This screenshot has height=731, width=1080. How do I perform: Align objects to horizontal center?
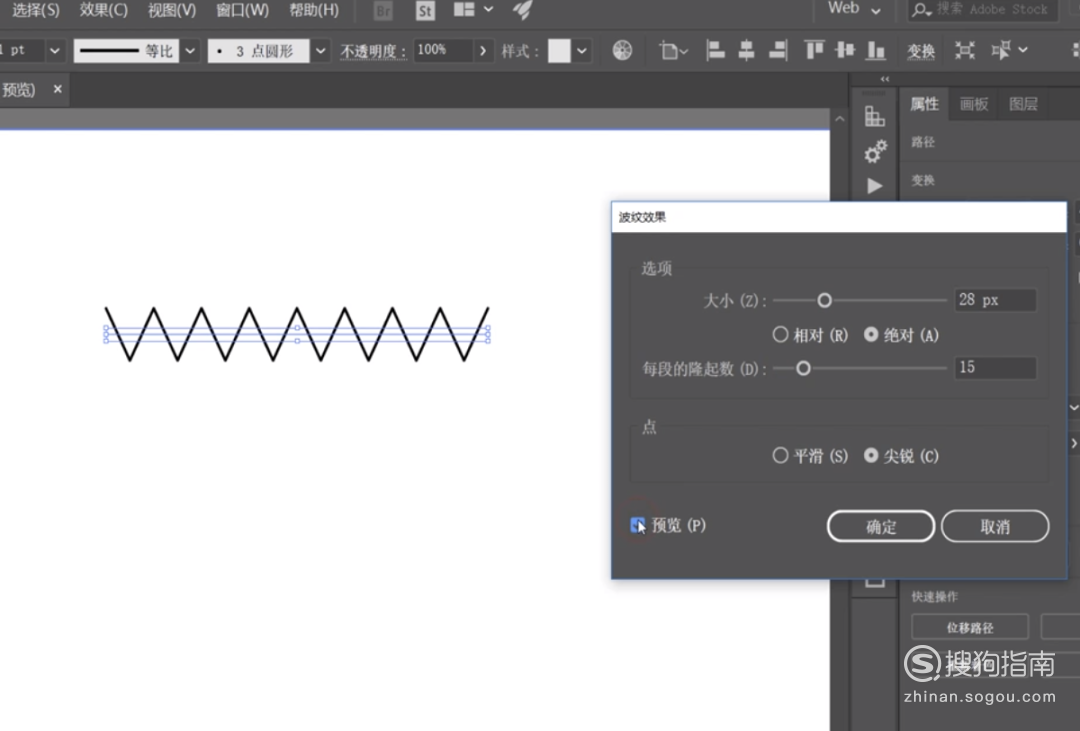click(746, 50)
